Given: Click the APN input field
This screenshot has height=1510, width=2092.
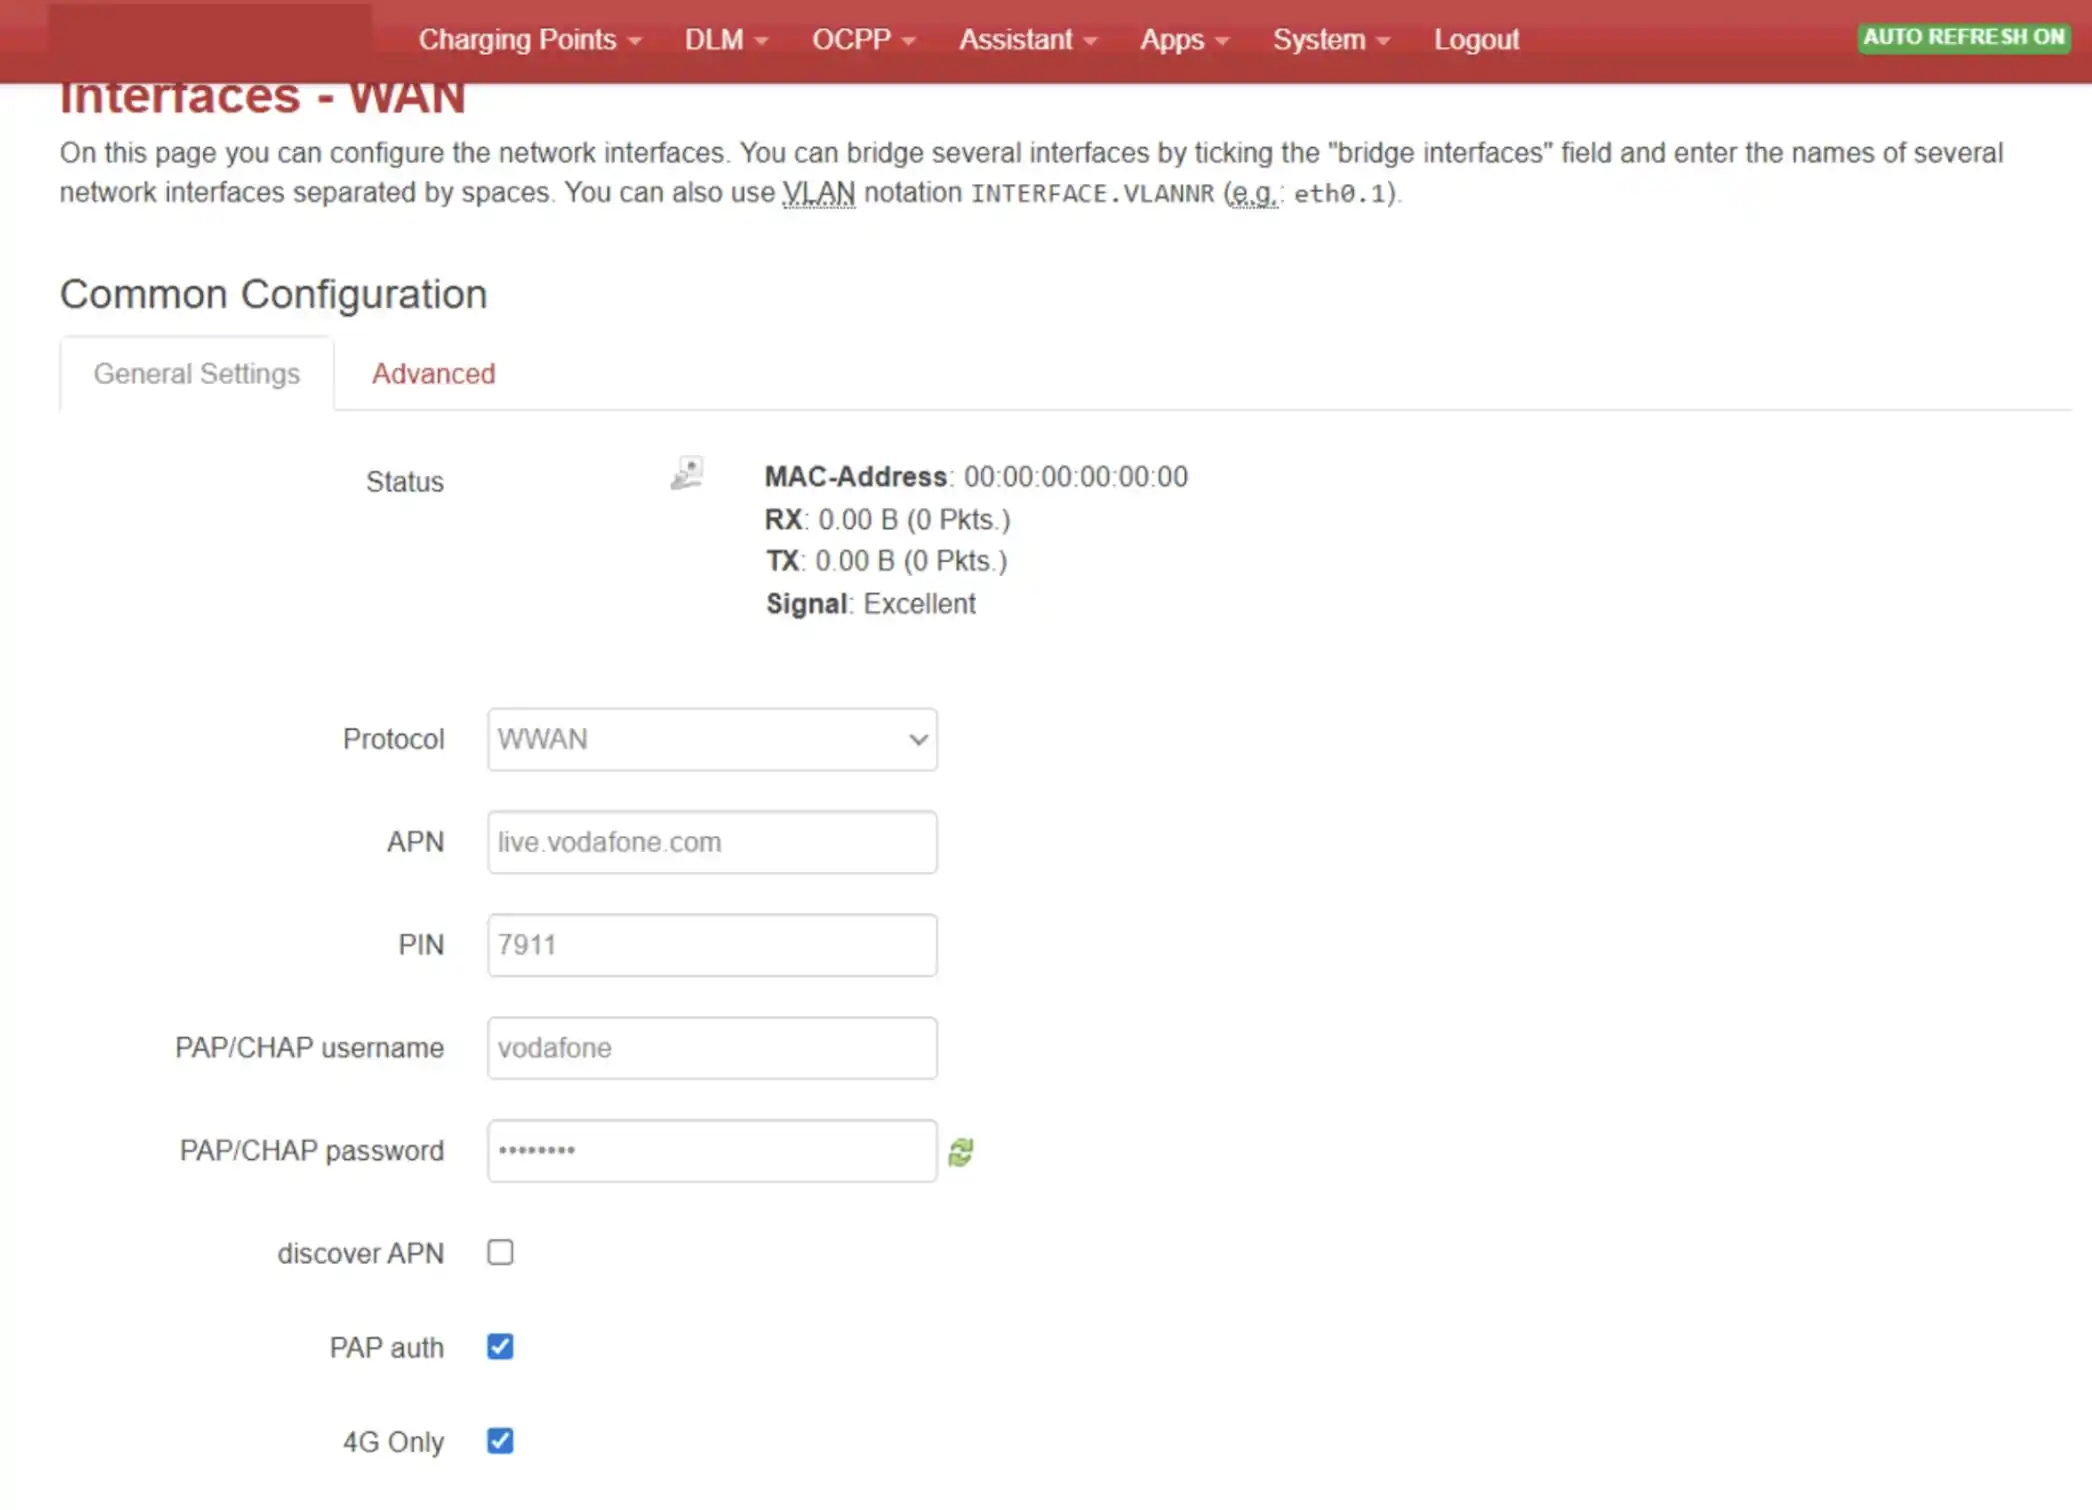Looking at the screenshot, I should 712,843.
